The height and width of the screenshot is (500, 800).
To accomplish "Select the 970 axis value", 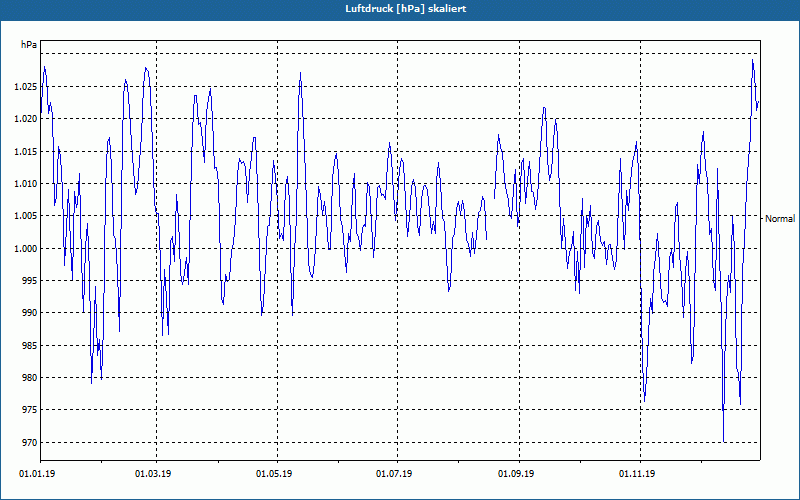I will (x=30, y=442).
